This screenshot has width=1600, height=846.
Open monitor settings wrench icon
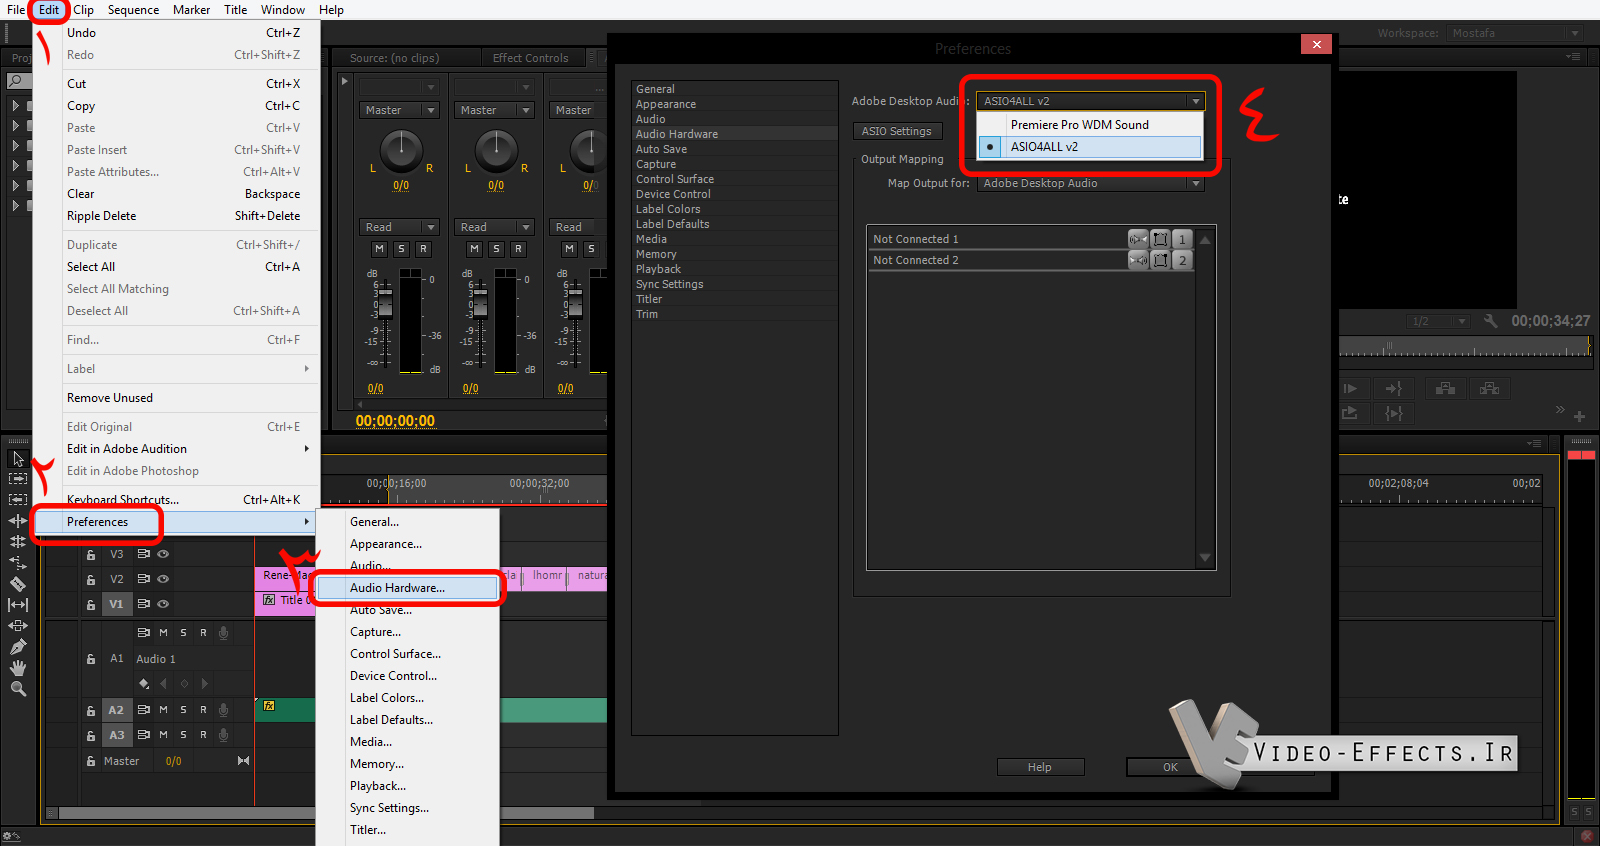[x=1491, y=321]
